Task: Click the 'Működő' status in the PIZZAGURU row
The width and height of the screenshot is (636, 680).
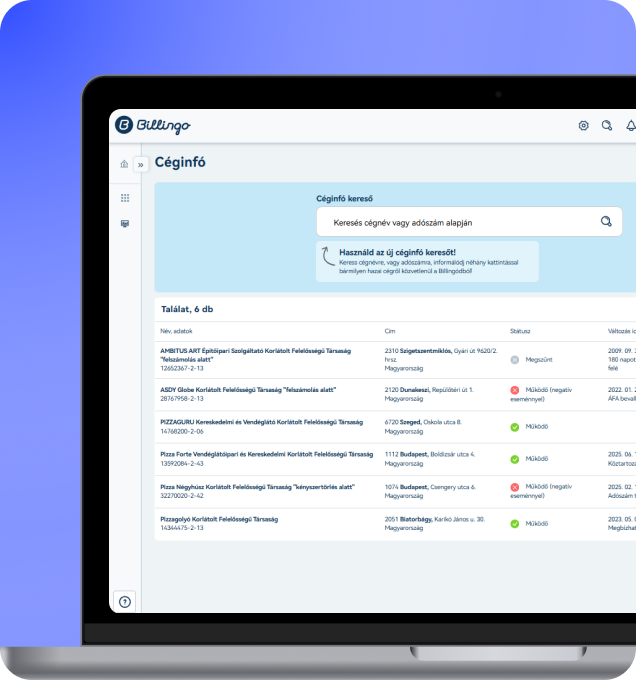Action: click(x=537, y=427)
